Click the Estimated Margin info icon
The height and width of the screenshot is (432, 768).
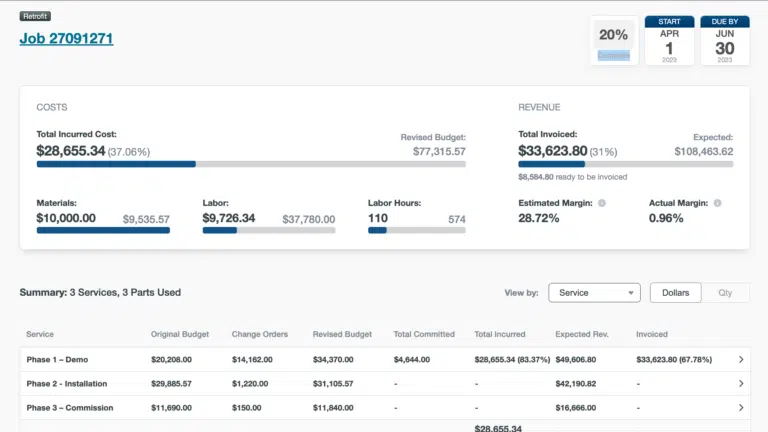coord(601,203)
